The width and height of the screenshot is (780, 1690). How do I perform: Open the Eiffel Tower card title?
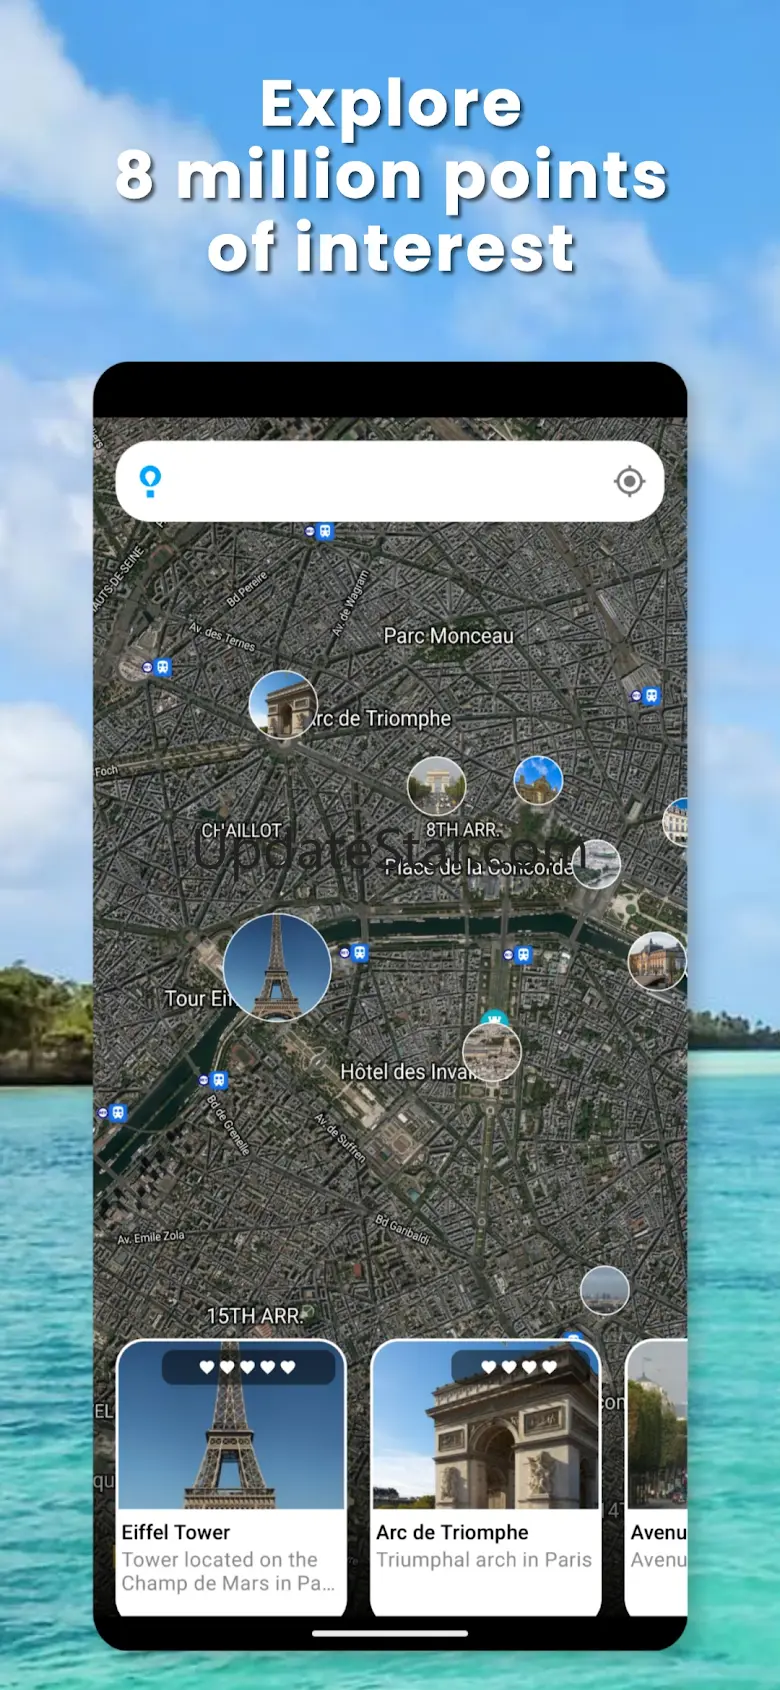176,1532
